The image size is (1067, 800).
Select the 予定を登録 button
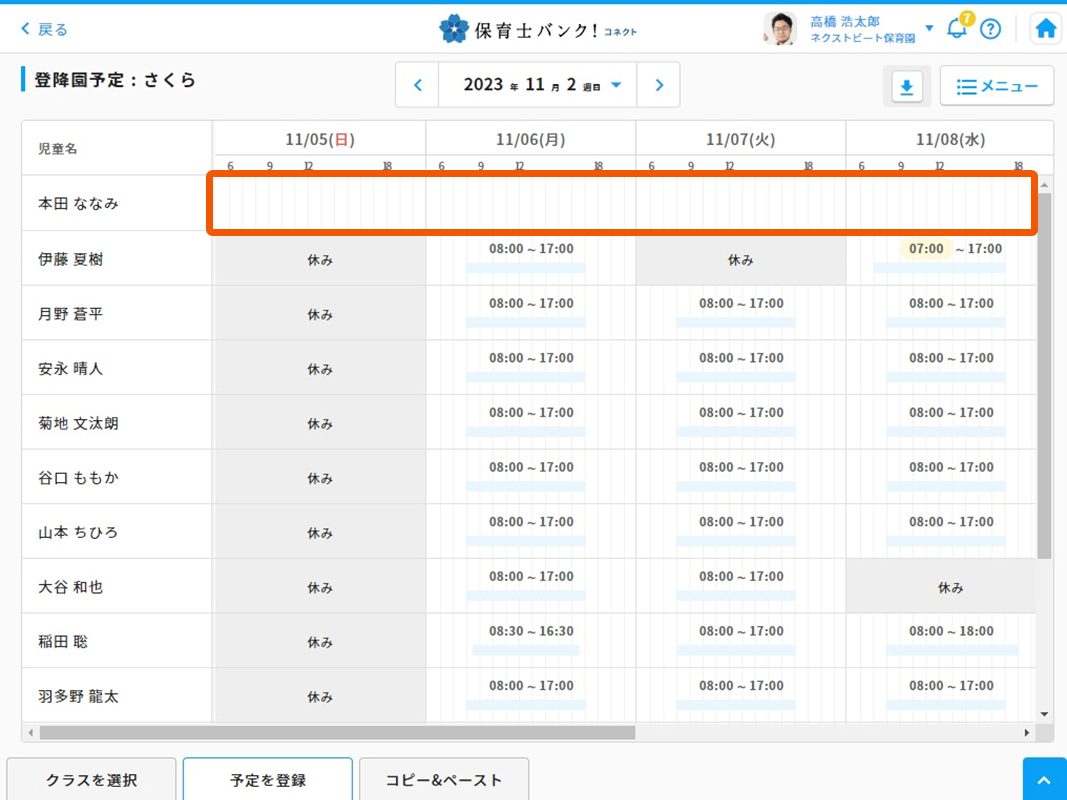(267, 780)
